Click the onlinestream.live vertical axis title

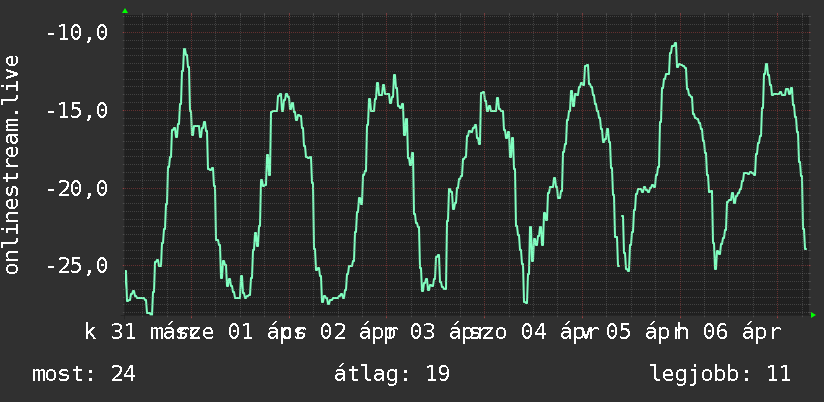(11, 164)
